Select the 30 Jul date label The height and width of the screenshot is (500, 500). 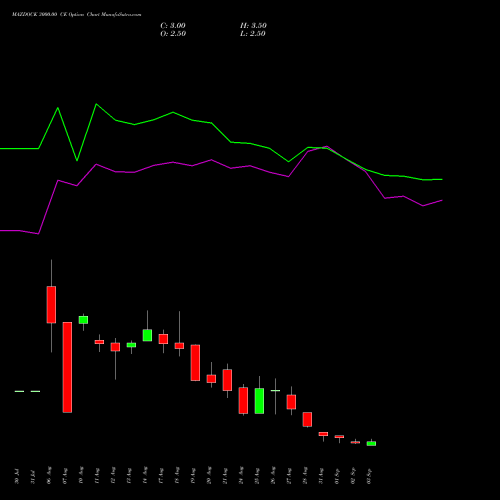tap(17, 476)
